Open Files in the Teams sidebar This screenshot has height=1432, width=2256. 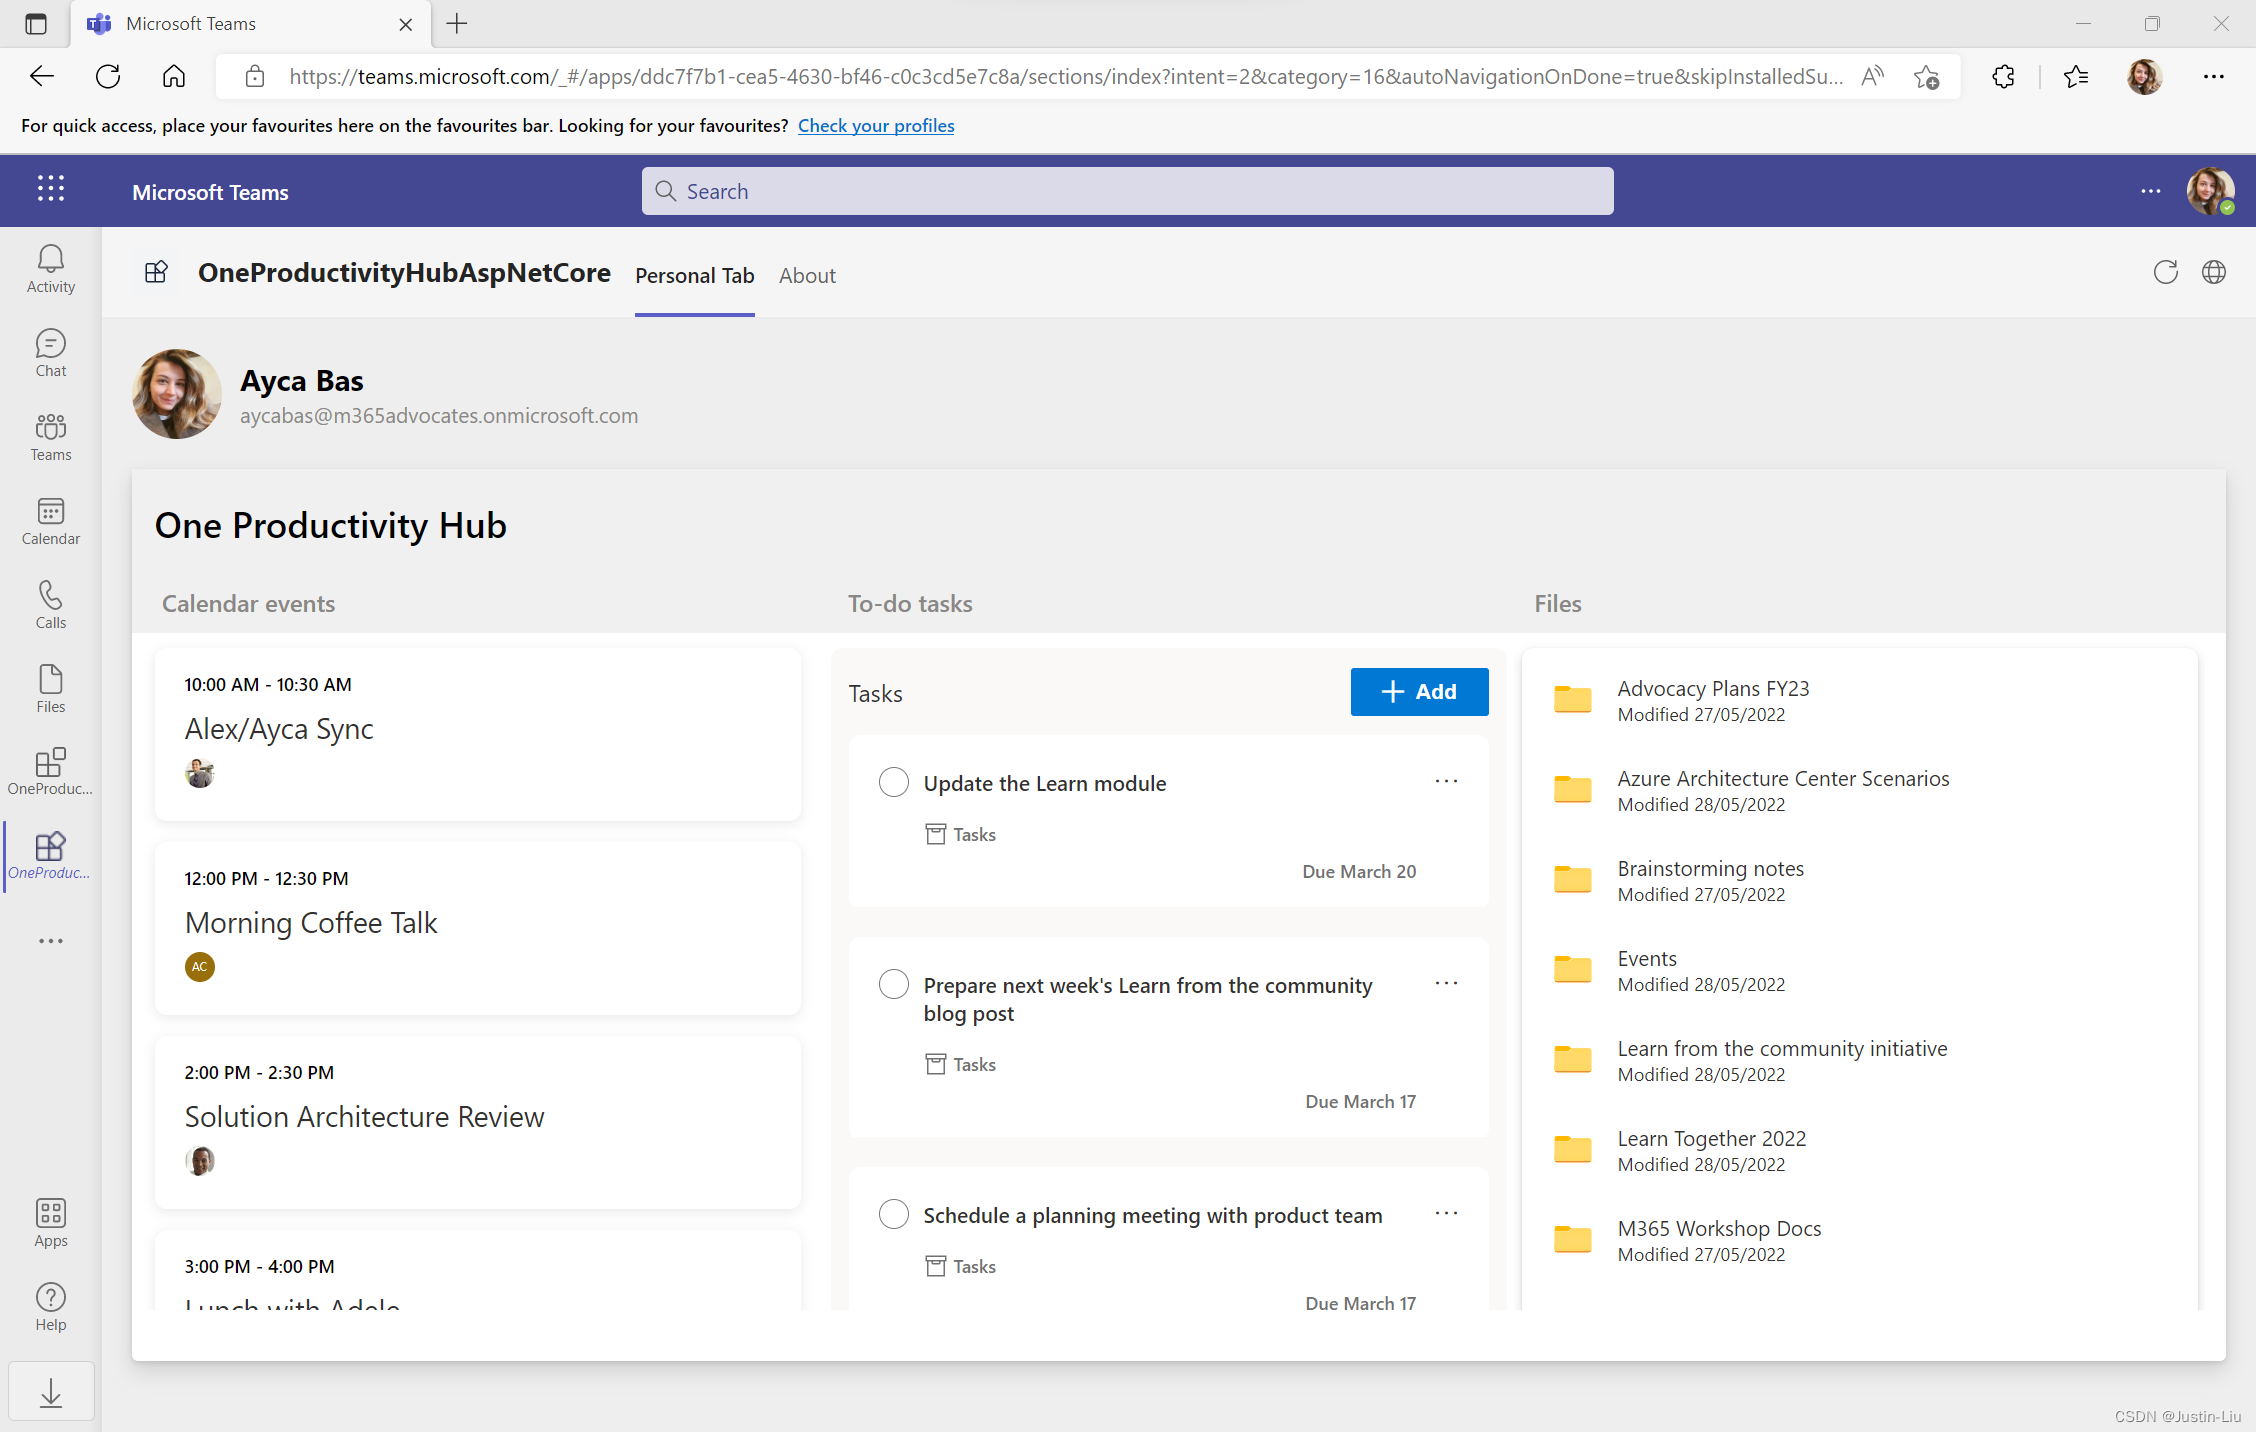(x=50, y=690)
